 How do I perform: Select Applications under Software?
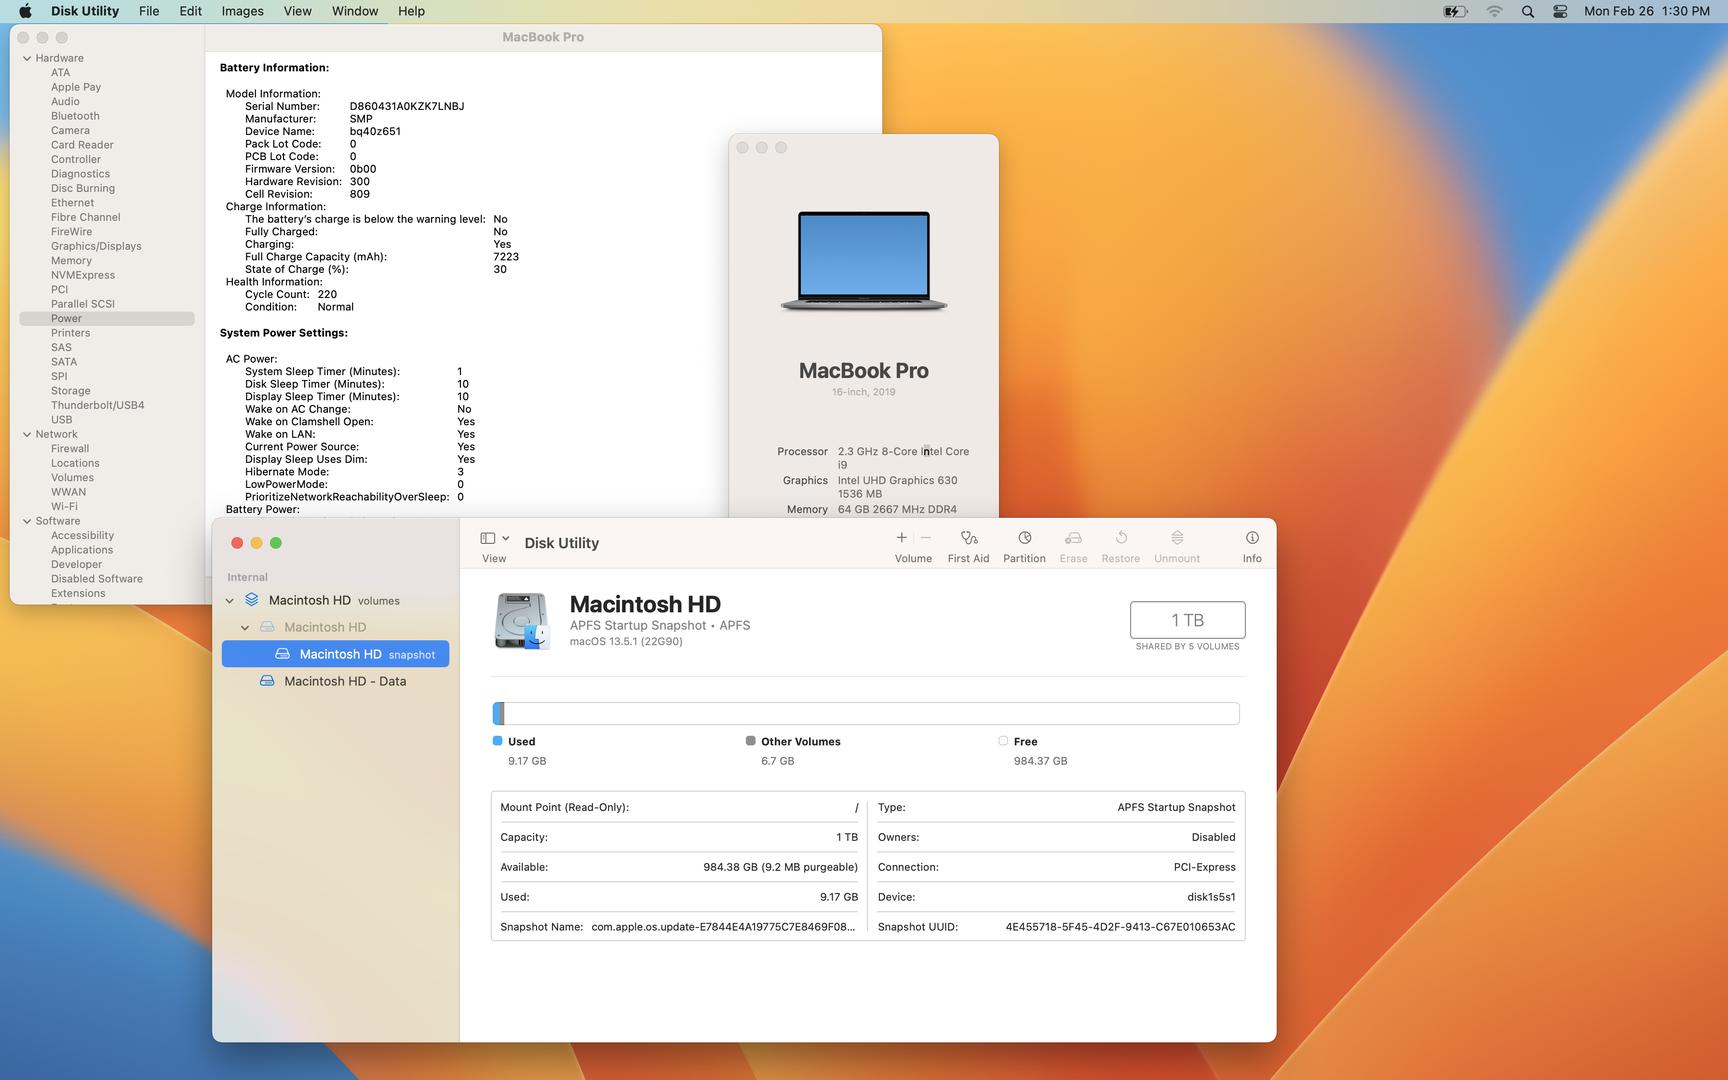point(82,550)
